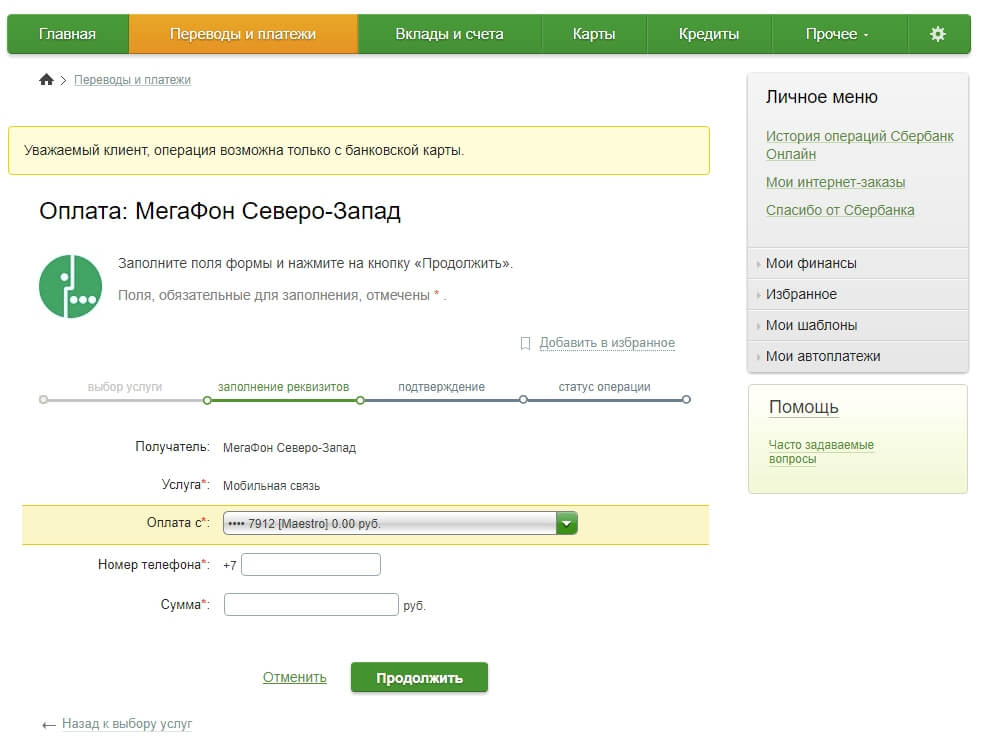Expand Мои шаблоны section

point(811,326)
